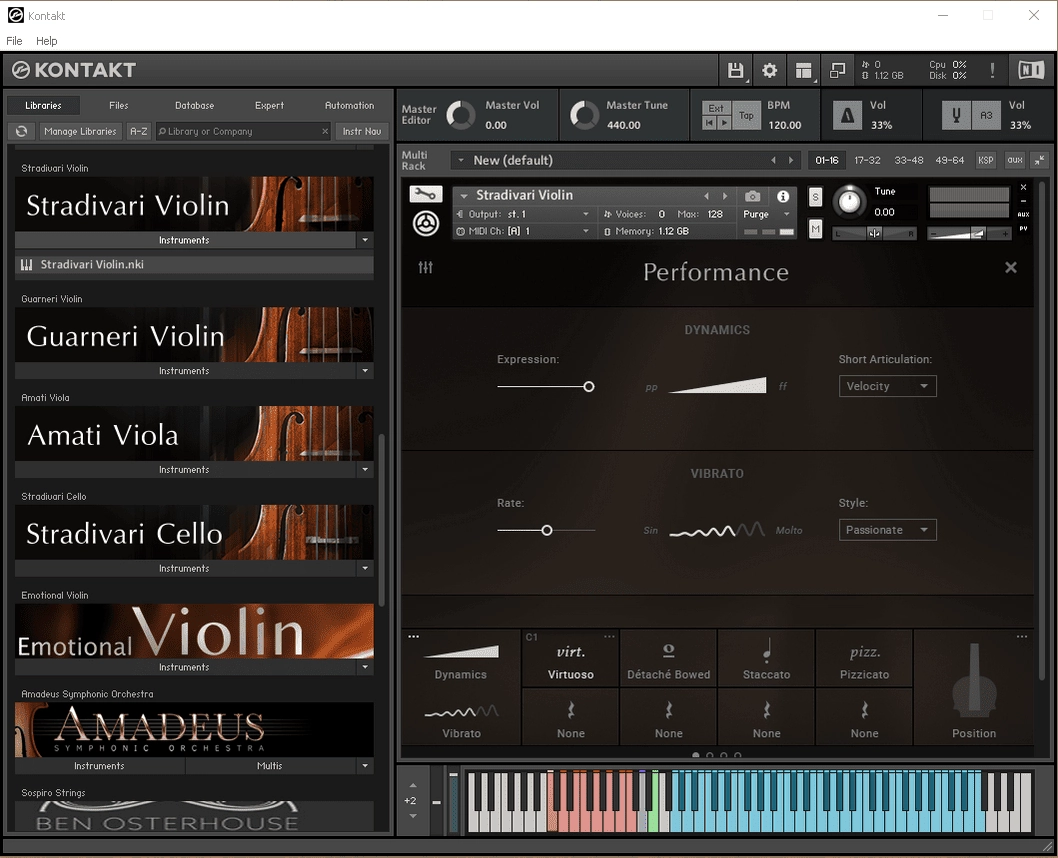1058x858 pixels.
Task: Refresh the libraries list
Action: [x=22, y=131]
